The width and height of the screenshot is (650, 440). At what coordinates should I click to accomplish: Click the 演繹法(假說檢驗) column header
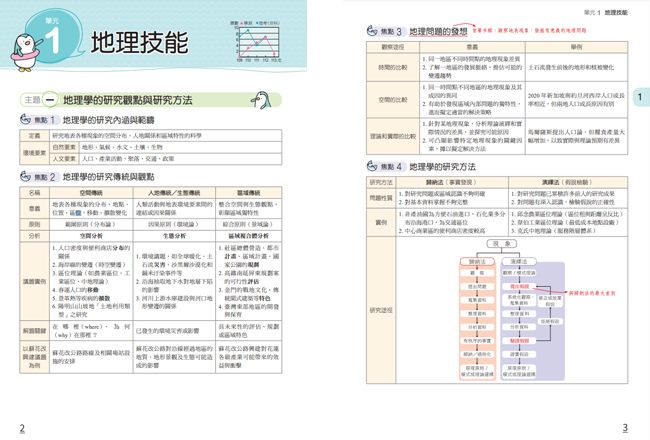point(568,182)
